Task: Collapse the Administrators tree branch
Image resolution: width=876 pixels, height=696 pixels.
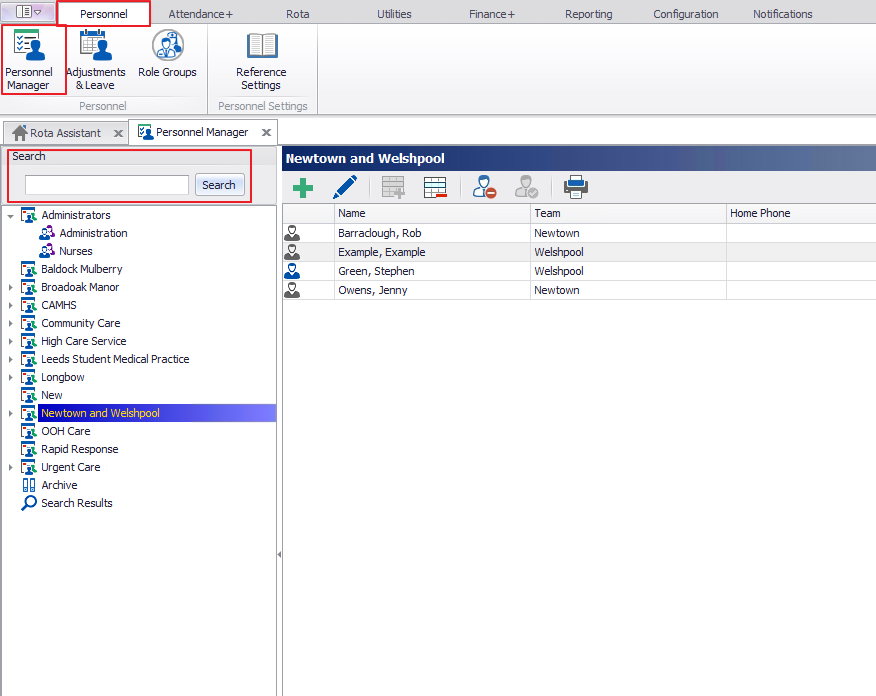Action: [x=10, y=215]
